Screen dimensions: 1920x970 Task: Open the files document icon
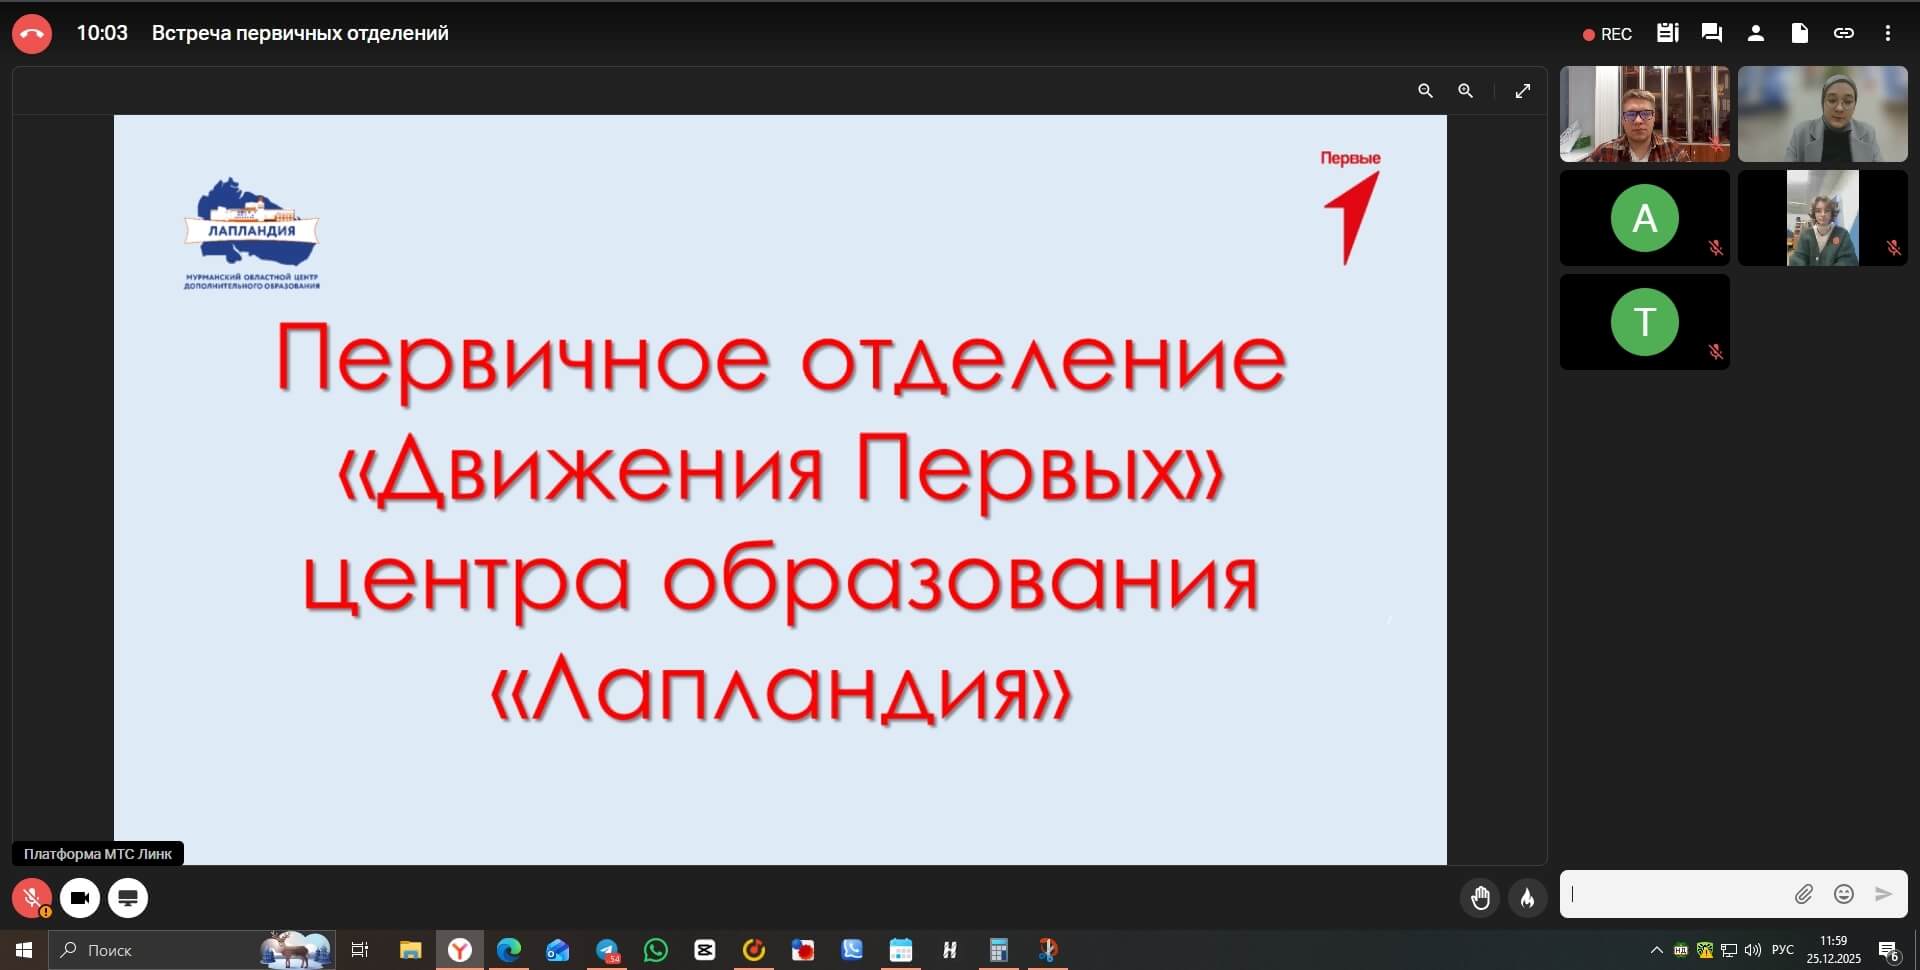1799,33
